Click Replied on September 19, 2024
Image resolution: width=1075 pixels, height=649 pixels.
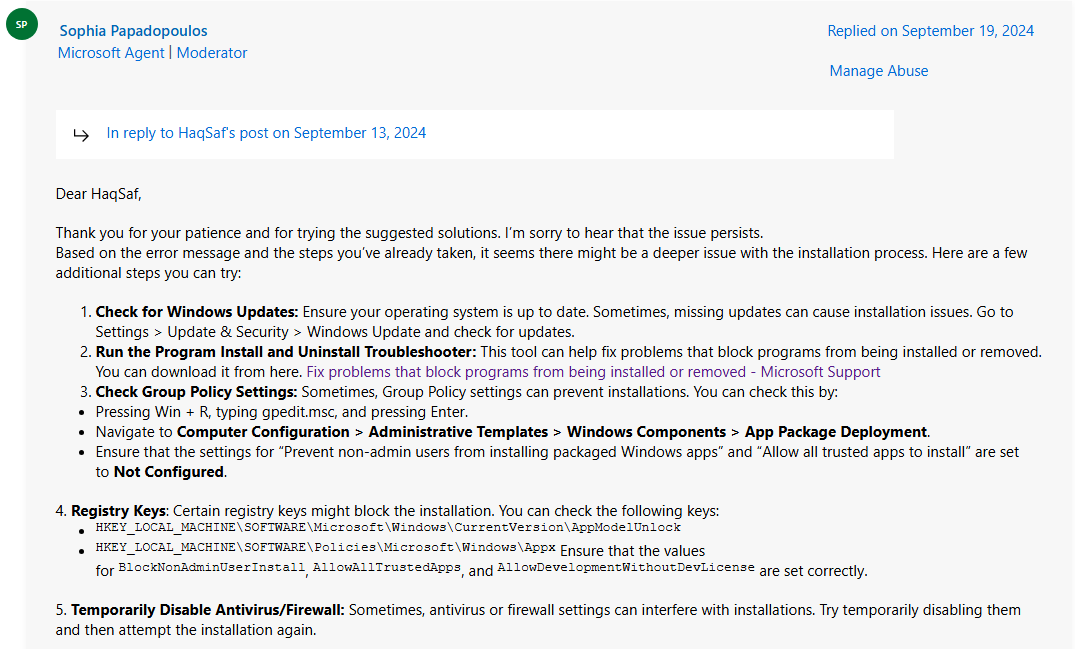point(930,31)
